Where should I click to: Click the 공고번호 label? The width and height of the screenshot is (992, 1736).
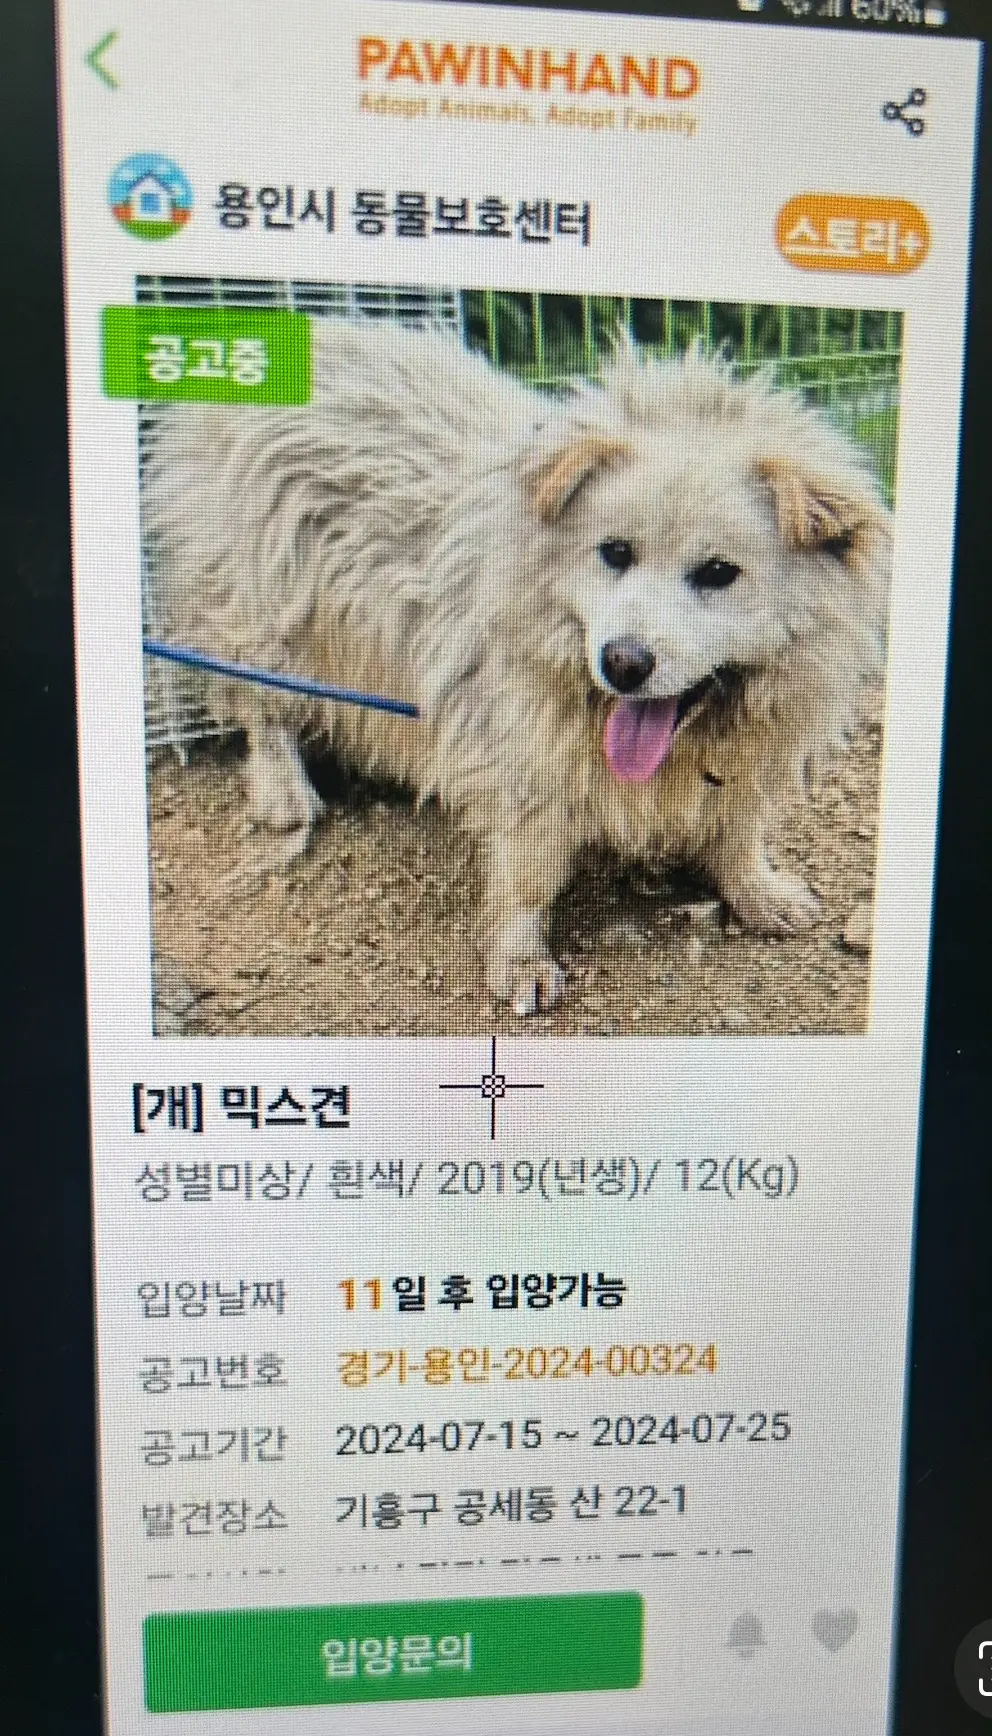(212, 1370)
